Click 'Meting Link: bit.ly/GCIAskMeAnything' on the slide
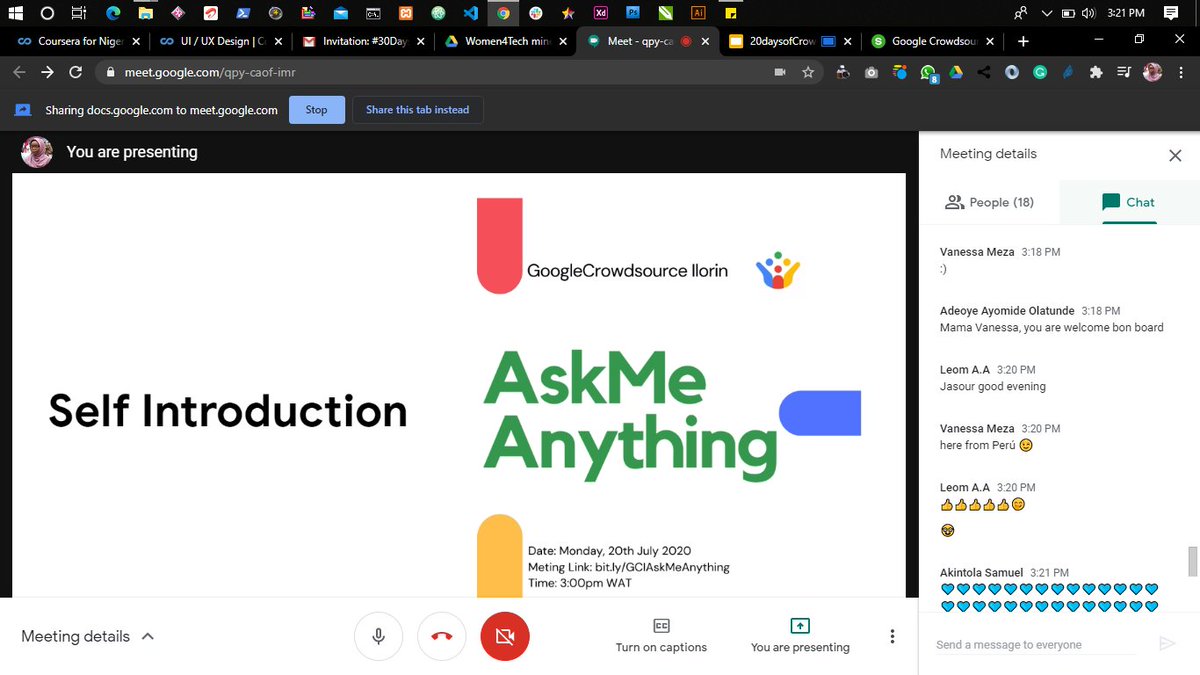1200x675 pixels. pyautogui.click(x=628, y=567)
